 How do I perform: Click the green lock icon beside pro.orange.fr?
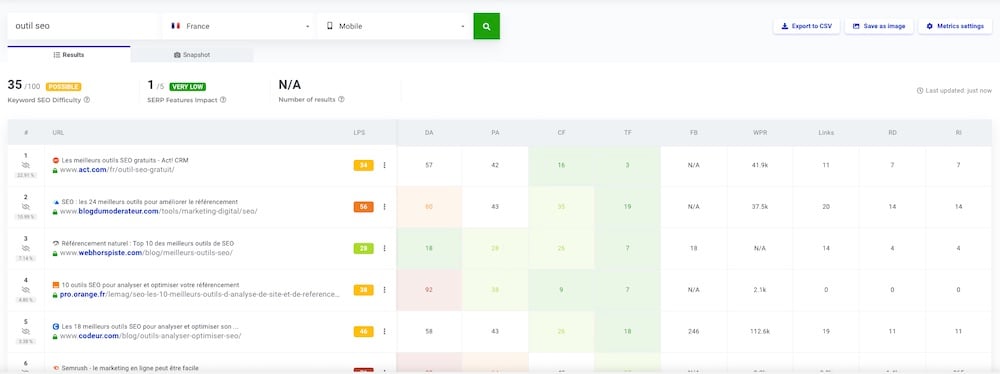[x=55, y=295]
